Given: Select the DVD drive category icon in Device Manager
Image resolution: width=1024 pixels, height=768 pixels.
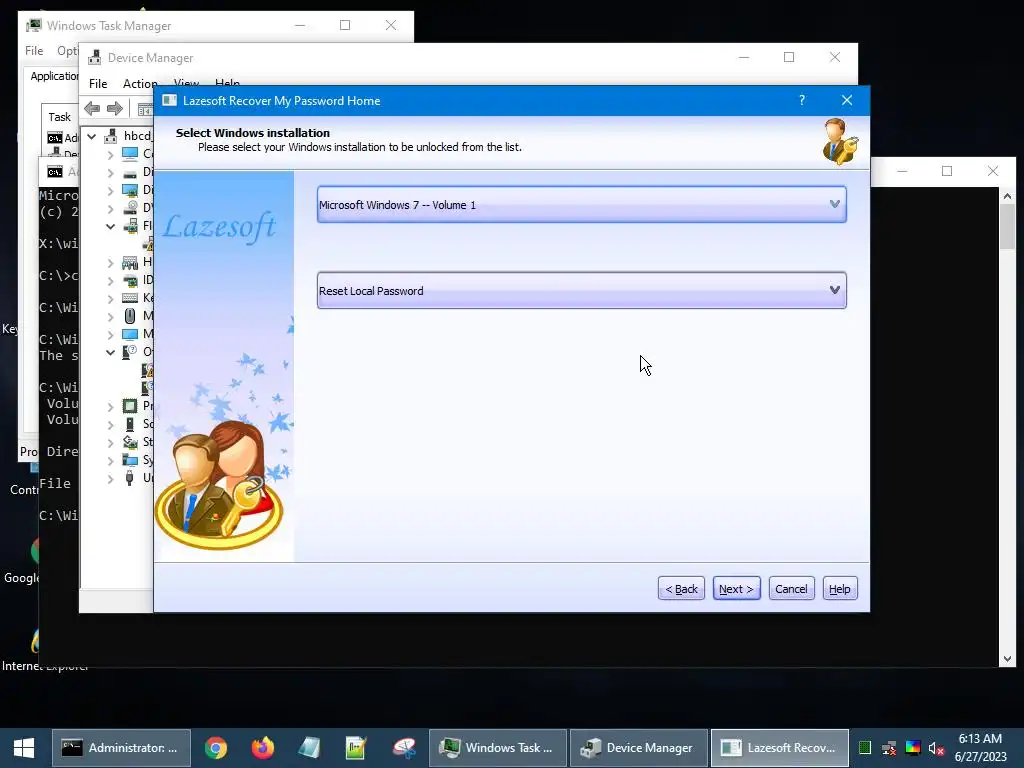Looking at the screenshot, I should click(x=130, y=208).
